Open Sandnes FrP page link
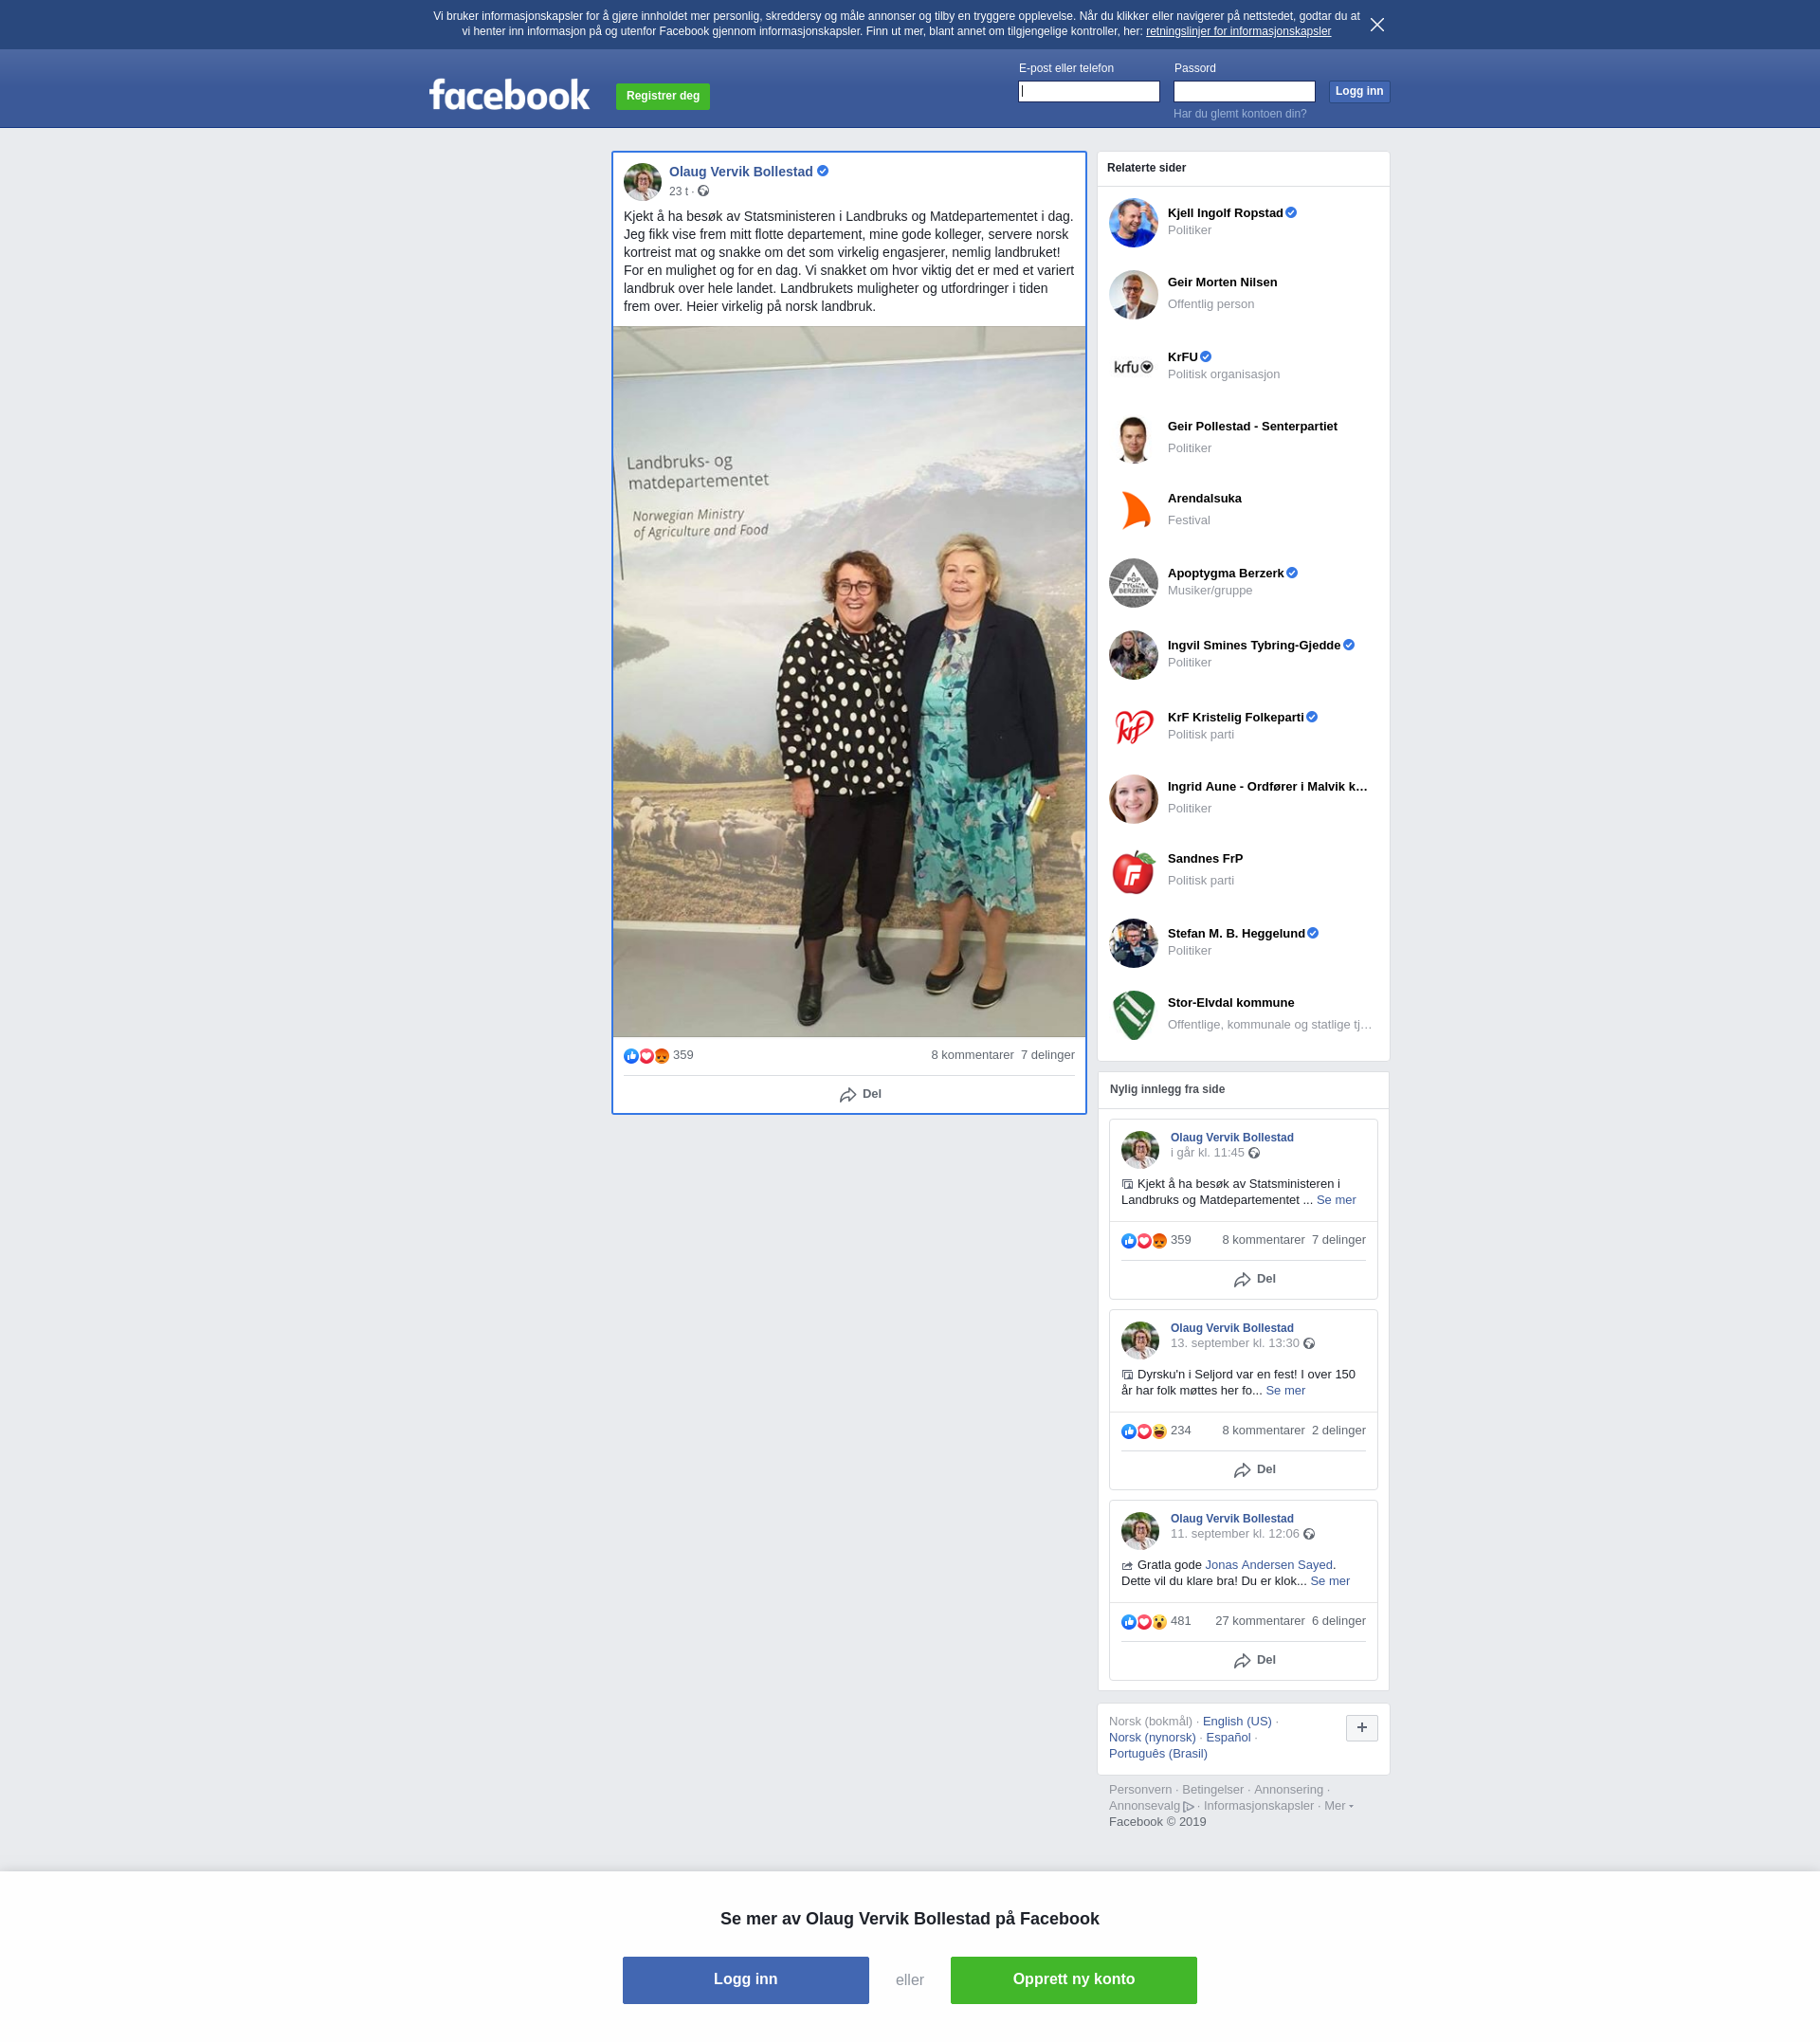The image size is (1820, 2042). point(1205,858)
